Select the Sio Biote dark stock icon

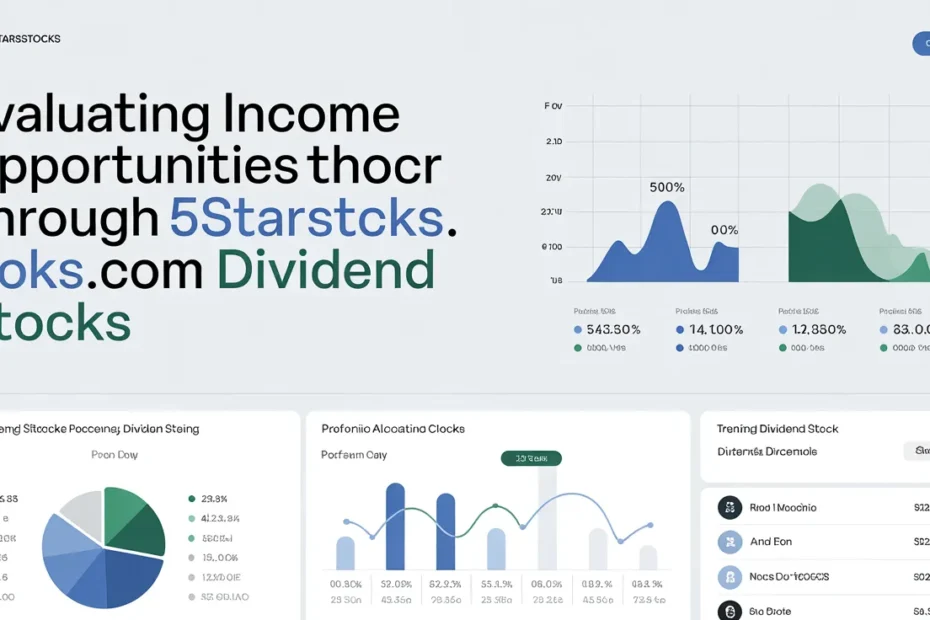[730, 610]
